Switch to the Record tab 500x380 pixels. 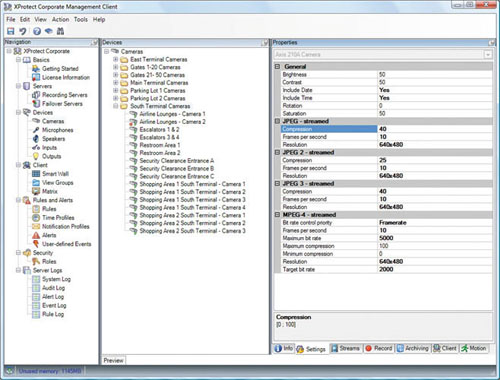tap(379, 348)
